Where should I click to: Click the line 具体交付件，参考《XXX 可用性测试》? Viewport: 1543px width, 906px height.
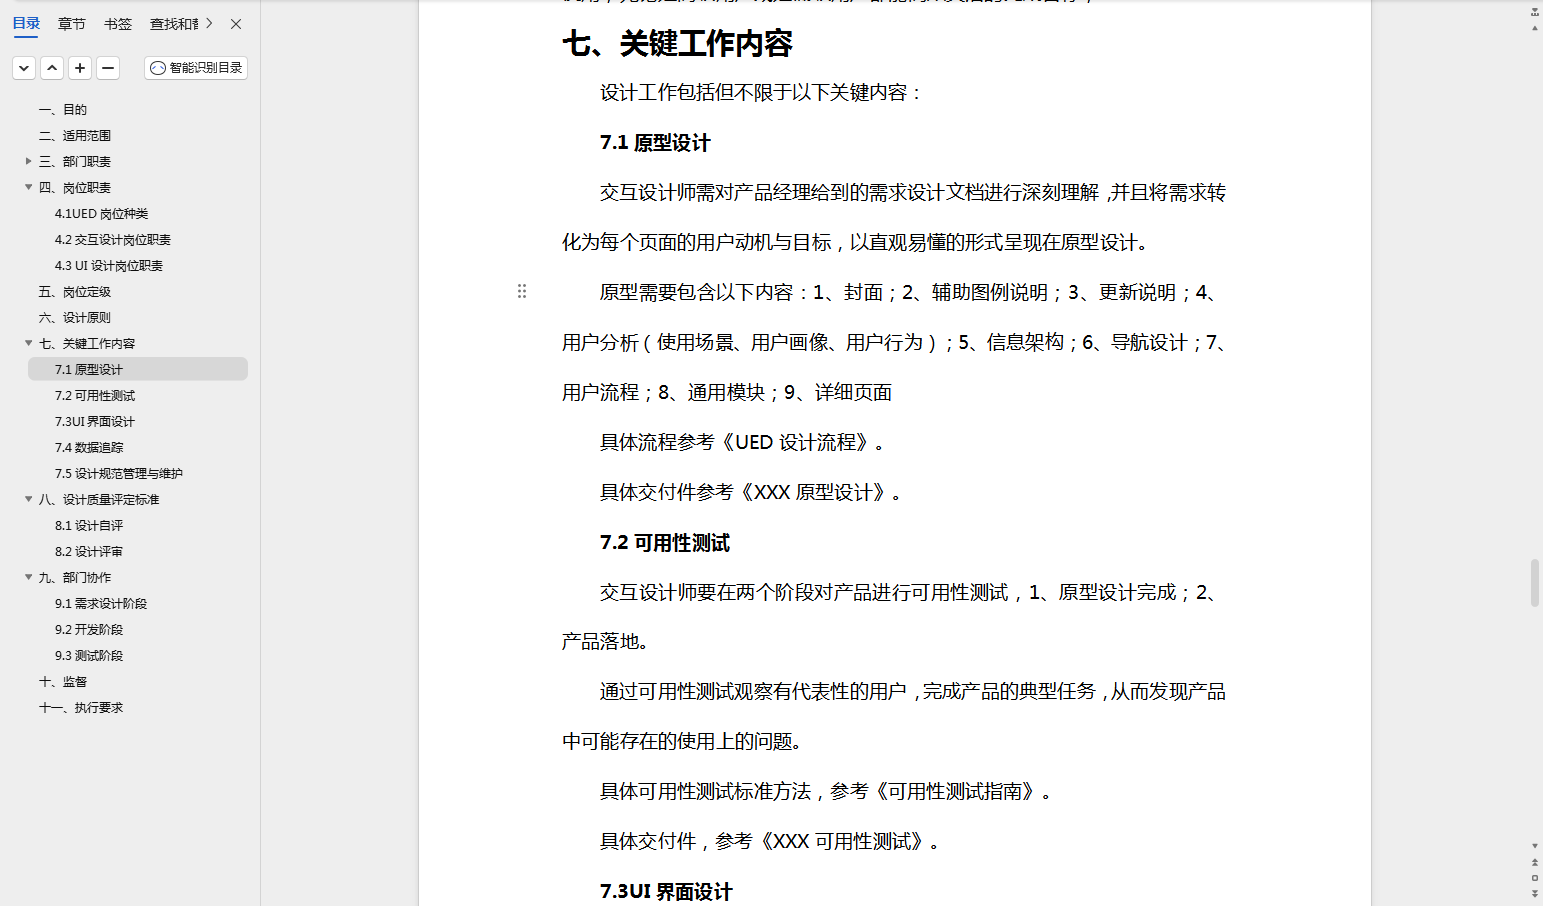click(x=770, y=842)
